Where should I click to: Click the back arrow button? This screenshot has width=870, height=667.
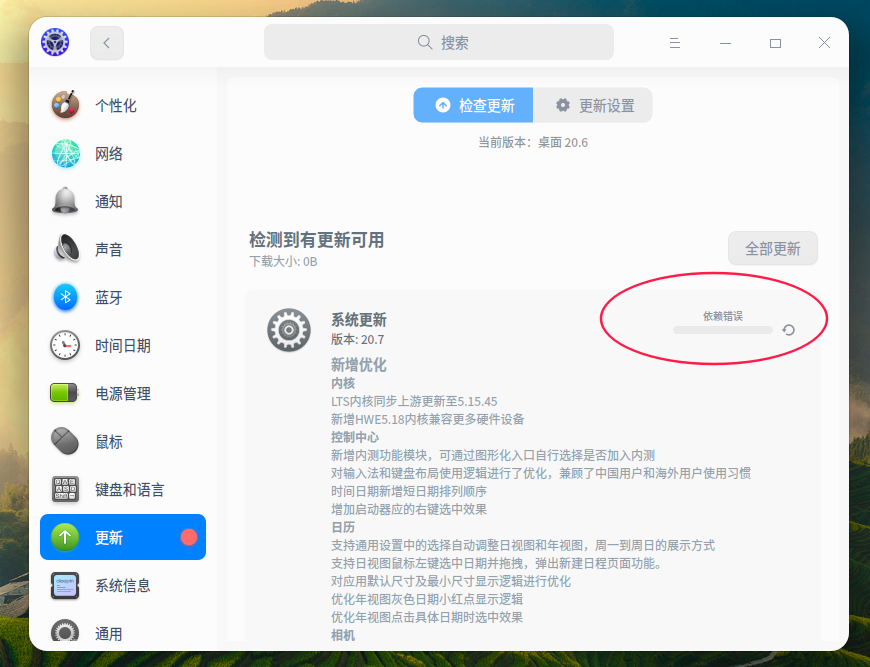(106, 42)
